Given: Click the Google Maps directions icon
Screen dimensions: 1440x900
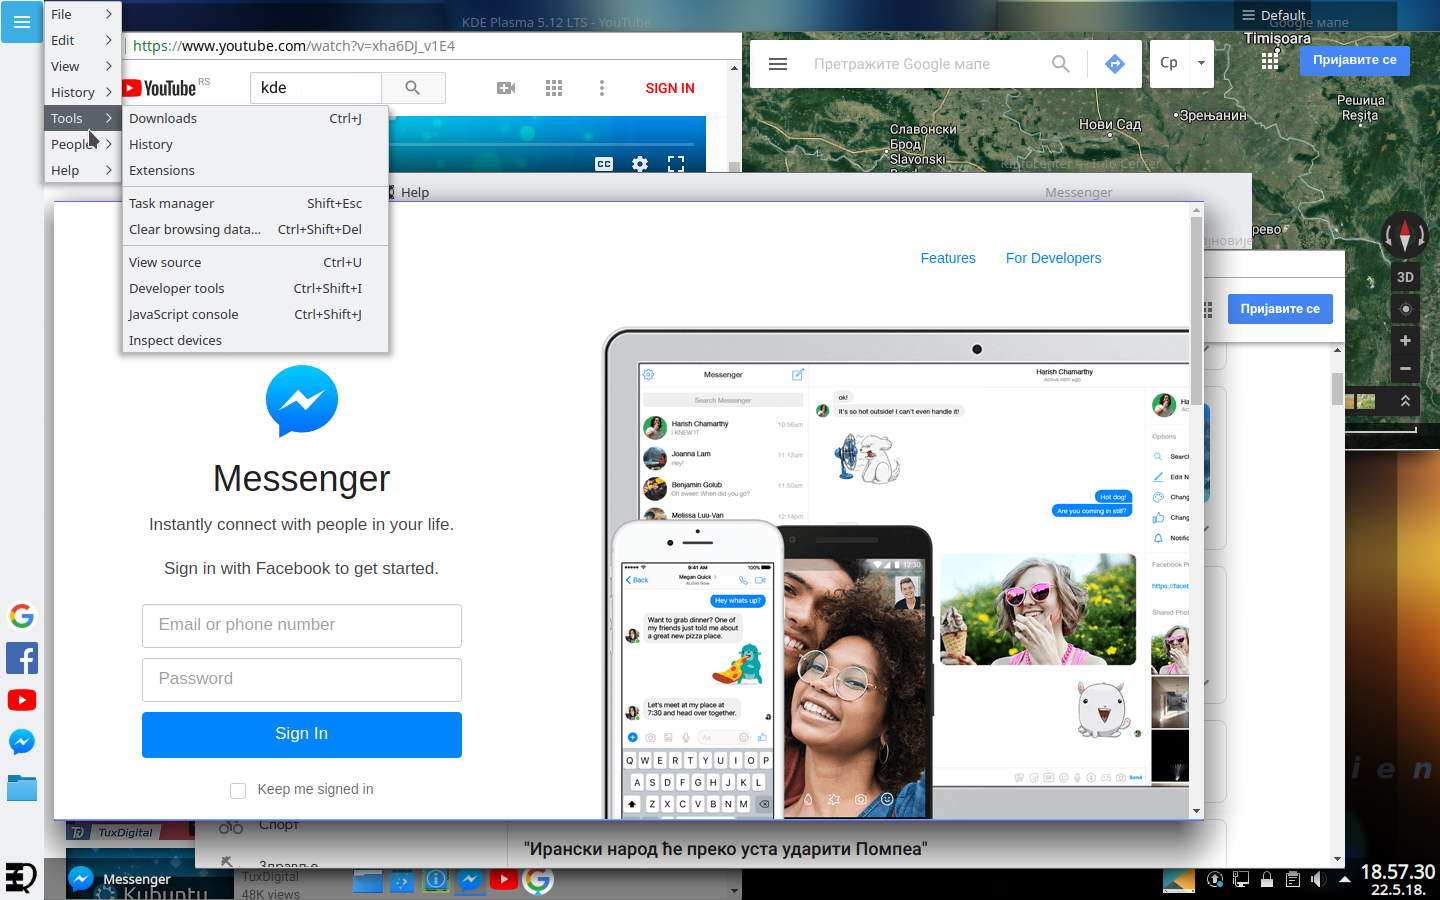Looking at the screenshot, I should pyautogui.click(x=1115, y=64).
